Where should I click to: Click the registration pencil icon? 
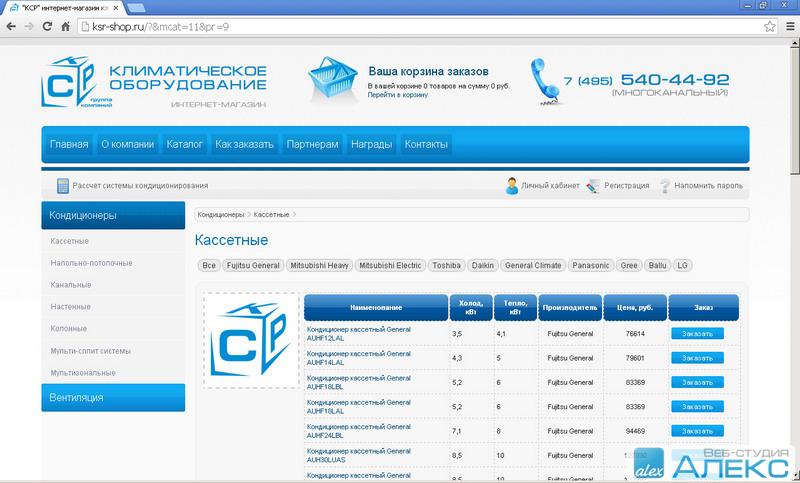click(x=593, y=185)
